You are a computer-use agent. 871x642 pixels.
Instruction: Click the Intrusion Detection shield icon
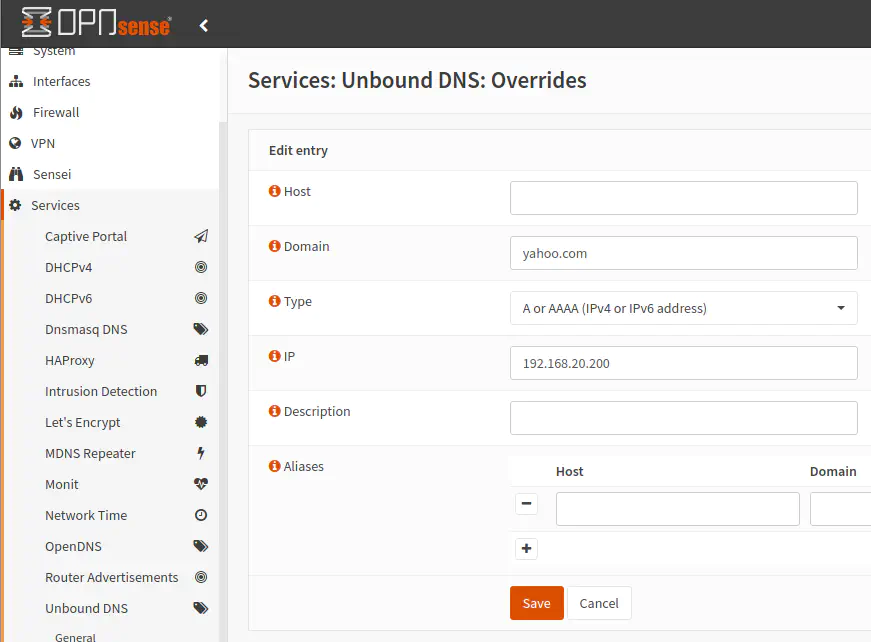click(x=201, y=392)
